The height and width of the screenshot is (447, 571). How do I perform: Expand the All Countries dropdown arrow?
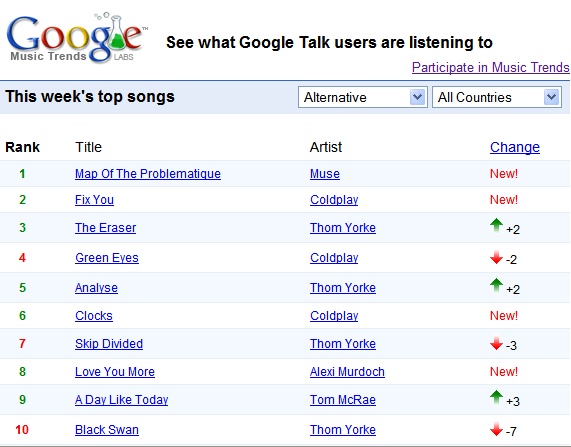(x=552, y=97)
